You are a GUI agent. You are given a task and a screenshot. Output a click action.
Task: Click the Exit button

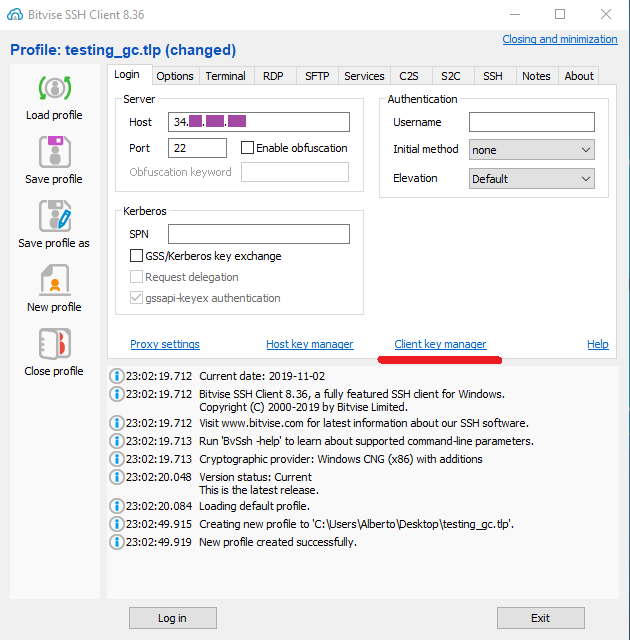point(541,618)
